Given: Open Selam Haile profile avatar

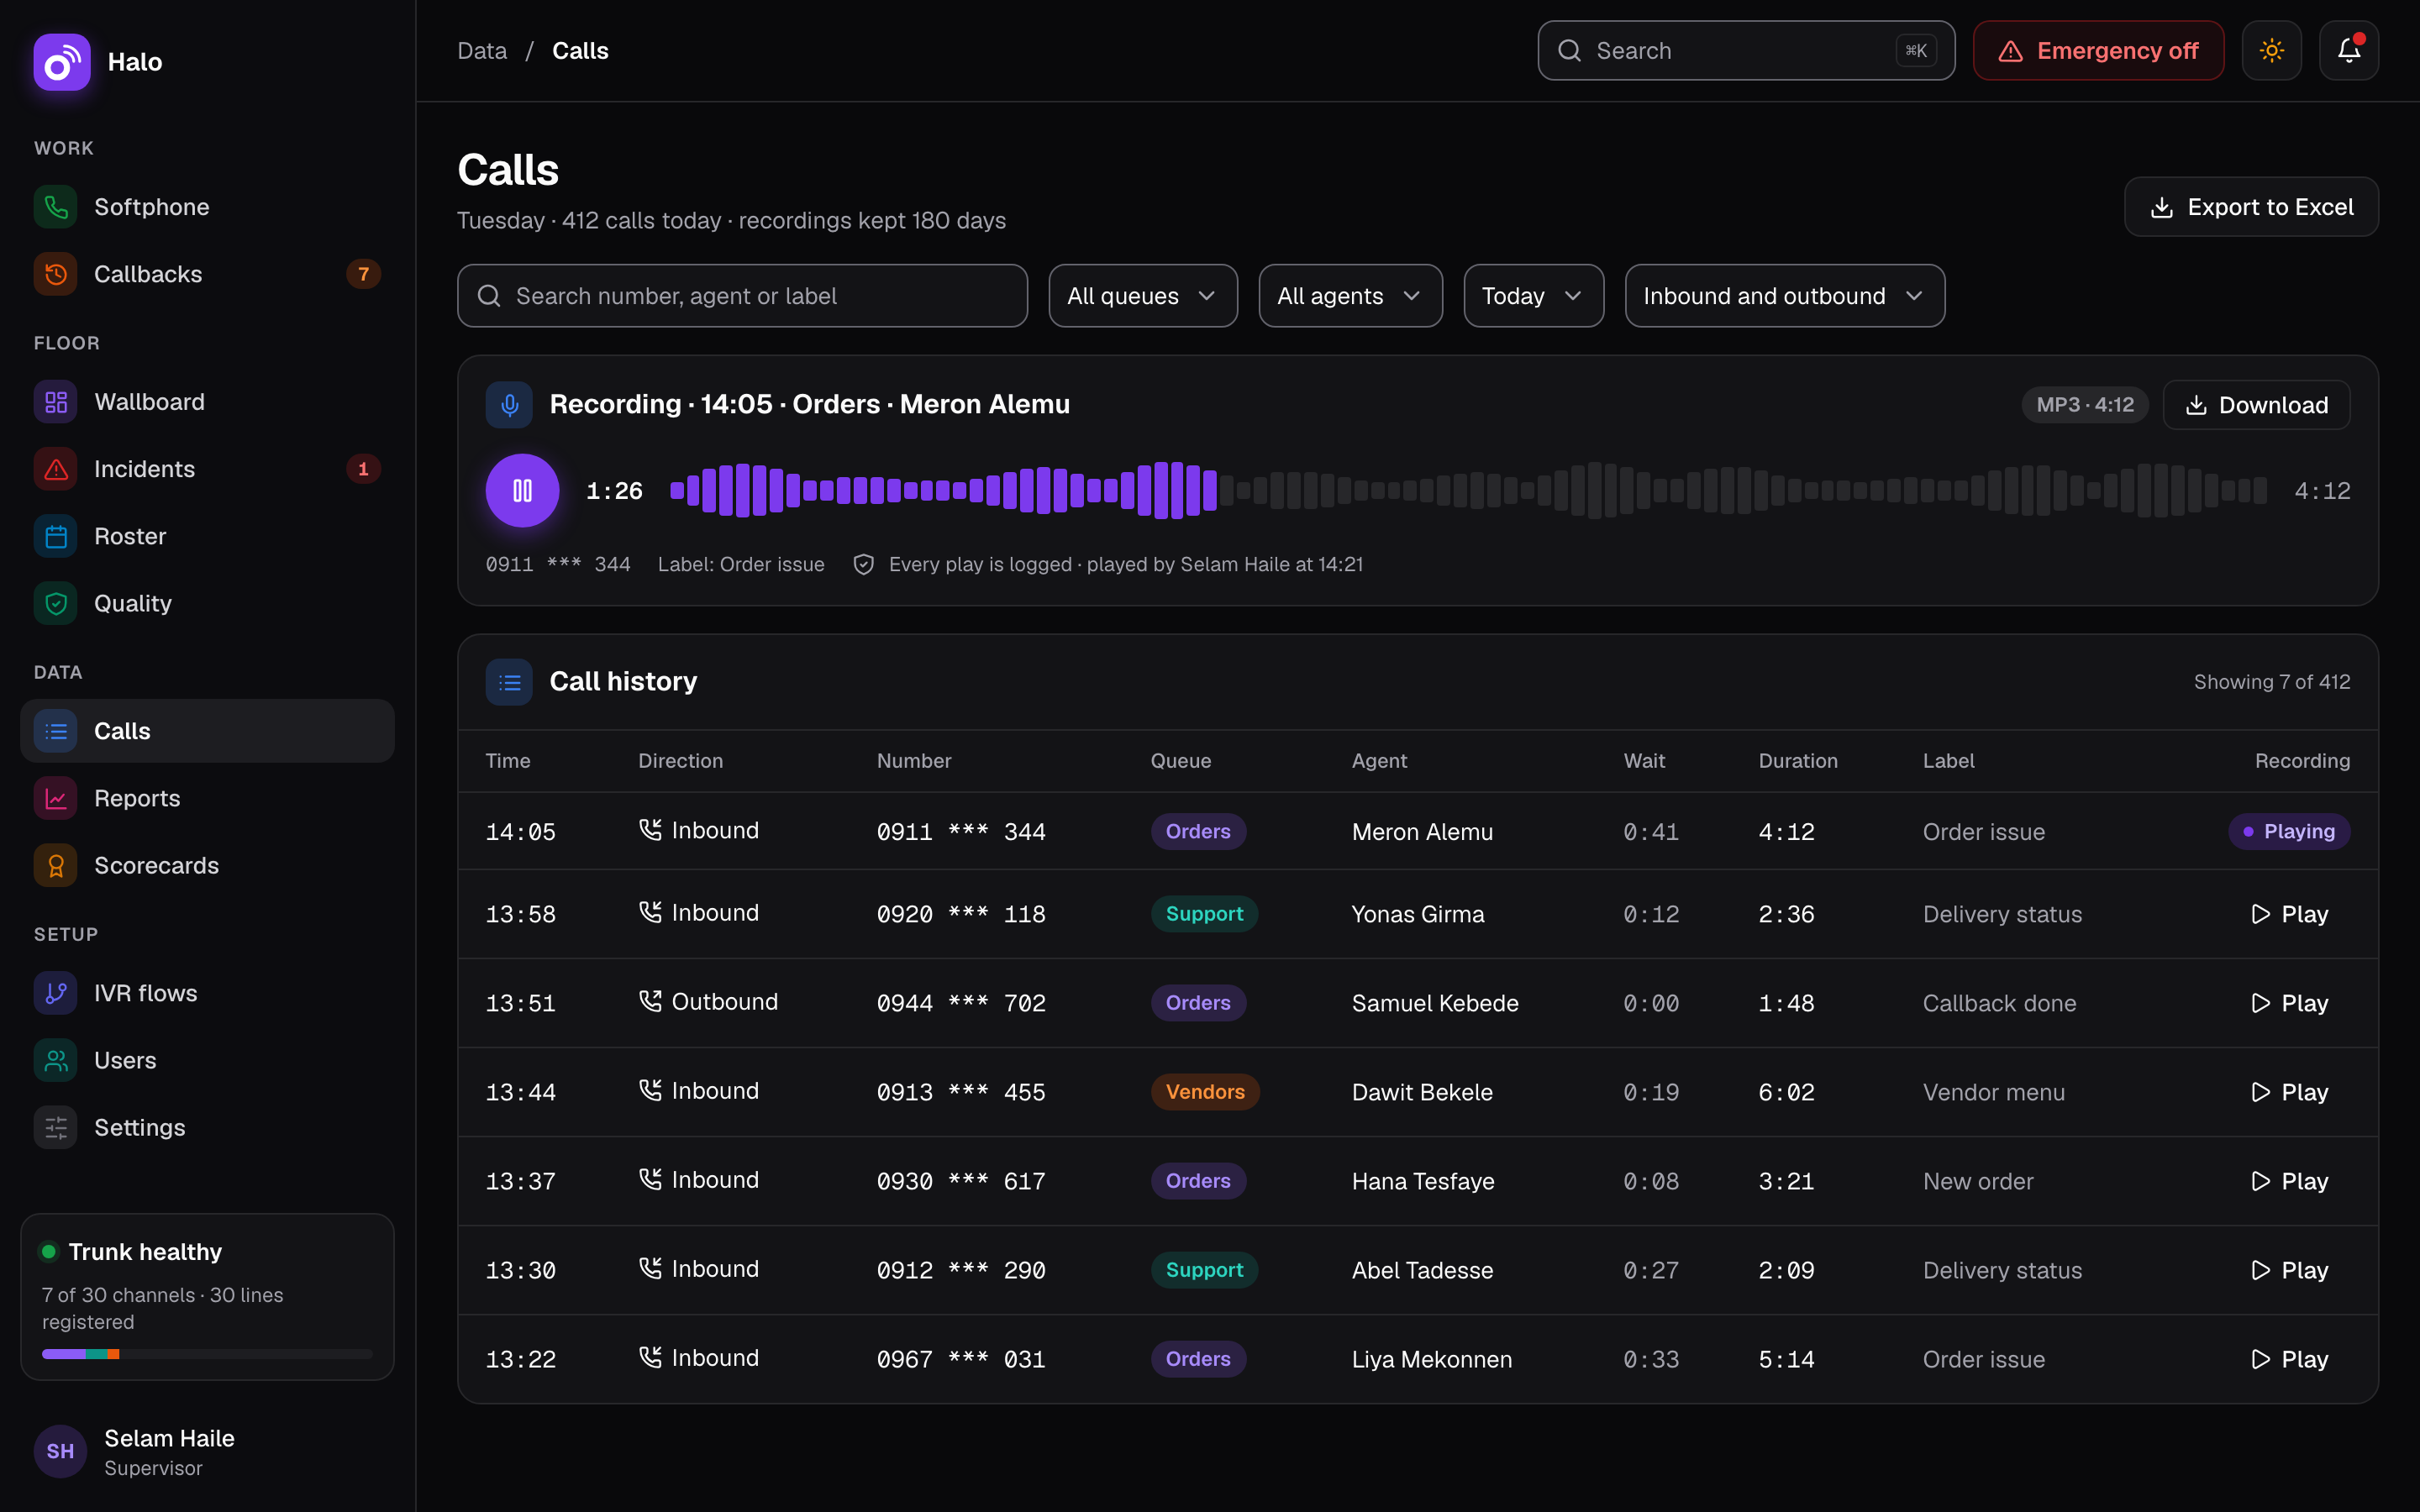Looking at the screenshot, I should (60, 1451).
